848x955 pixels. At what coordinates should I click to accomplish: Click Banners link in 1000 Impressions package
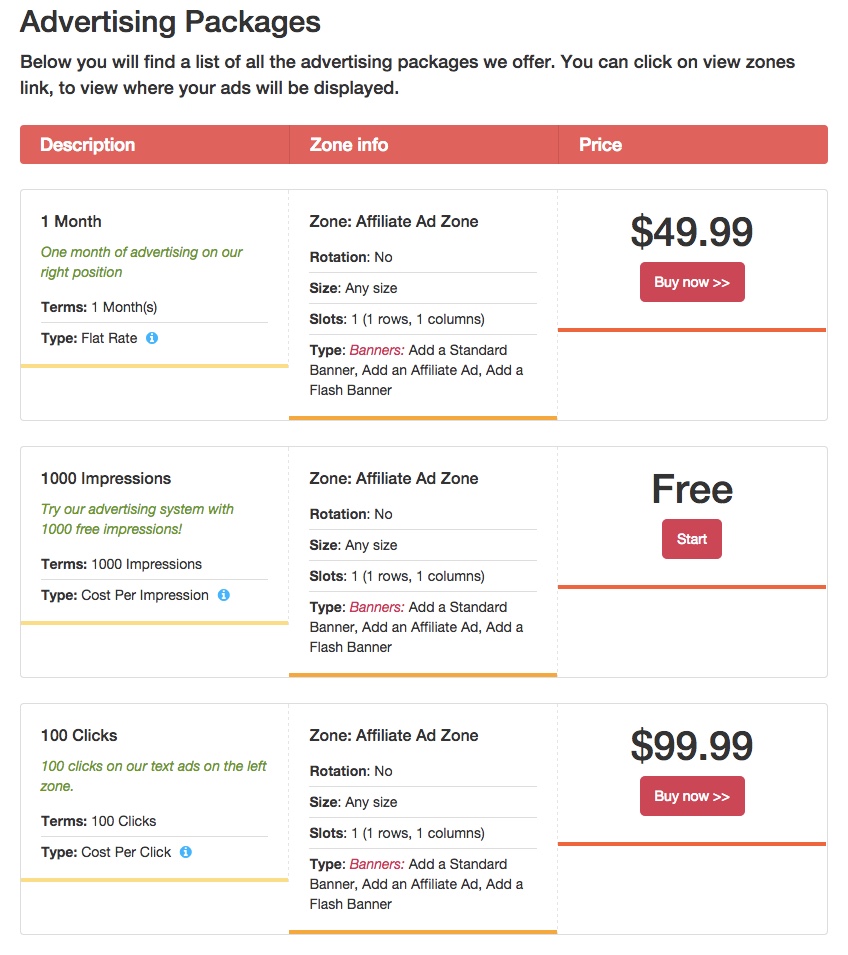[x=376, y=607]
